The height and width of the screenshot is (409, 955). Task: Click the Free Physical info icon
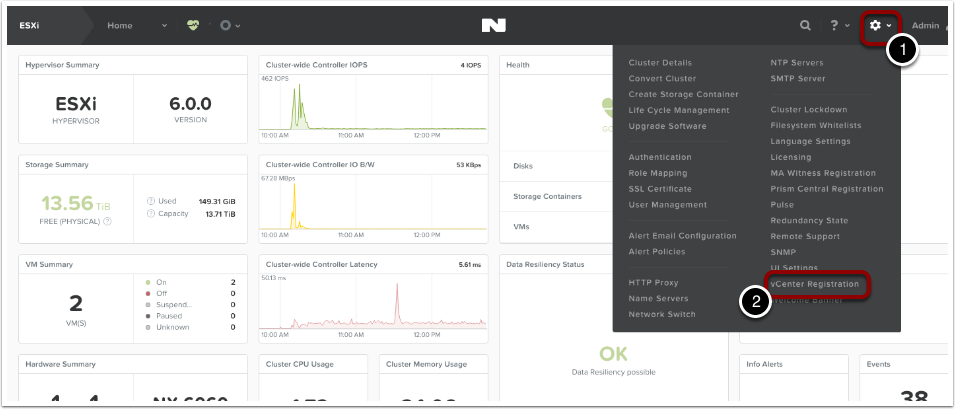107,221
